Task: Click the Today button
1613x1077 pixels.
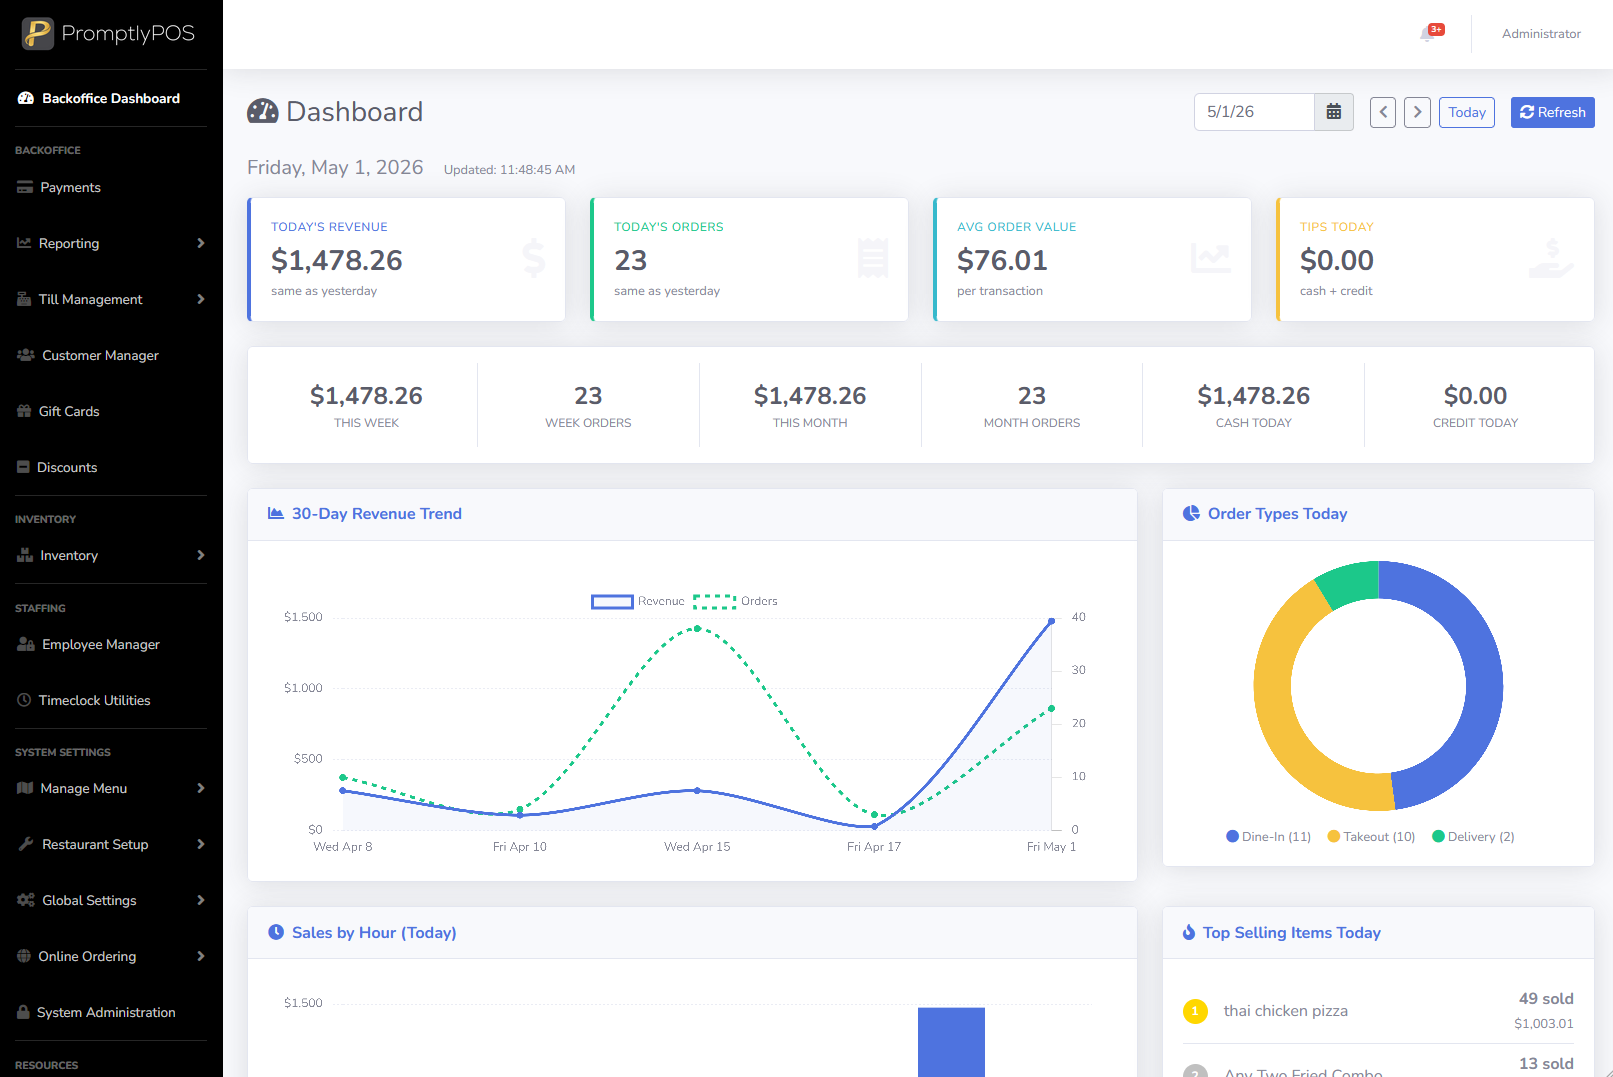Action: click(x=1467, y=112)
